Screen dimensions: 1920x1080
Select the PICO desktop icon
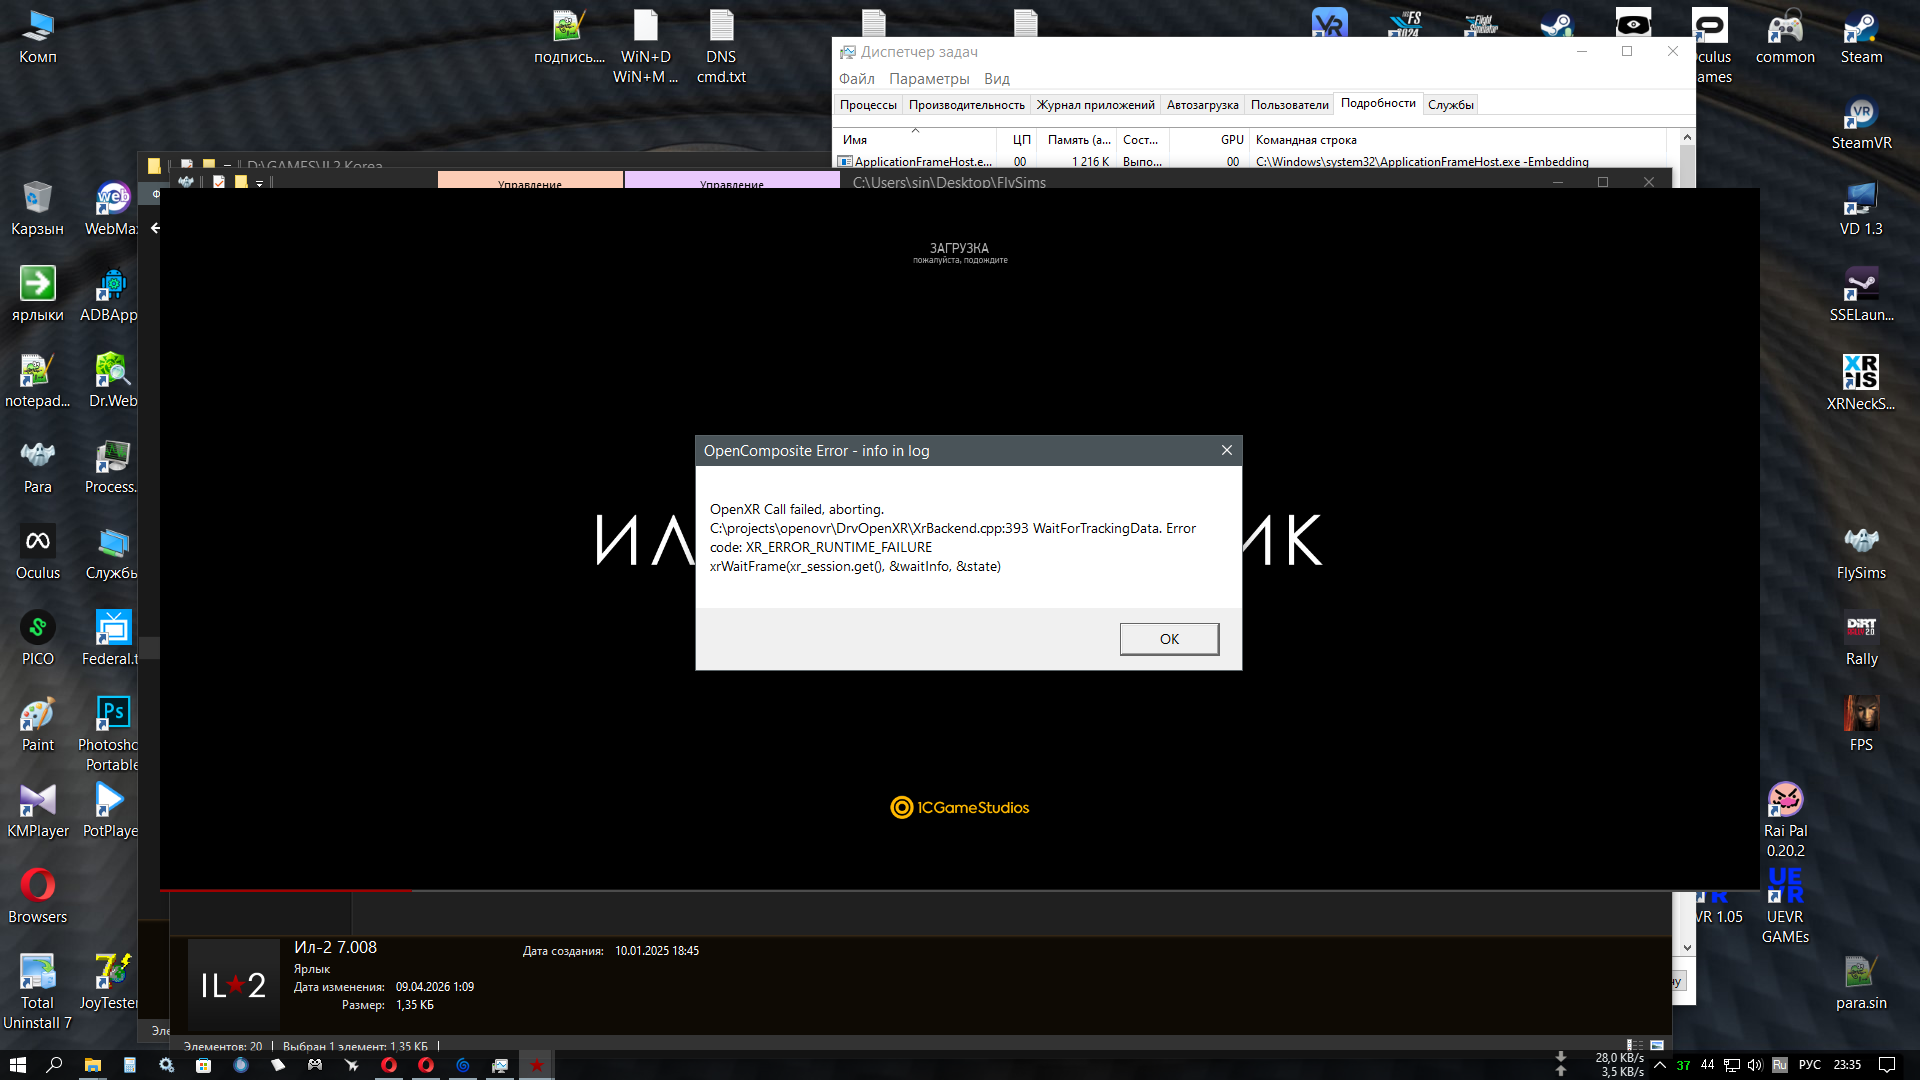pos(38,639)
